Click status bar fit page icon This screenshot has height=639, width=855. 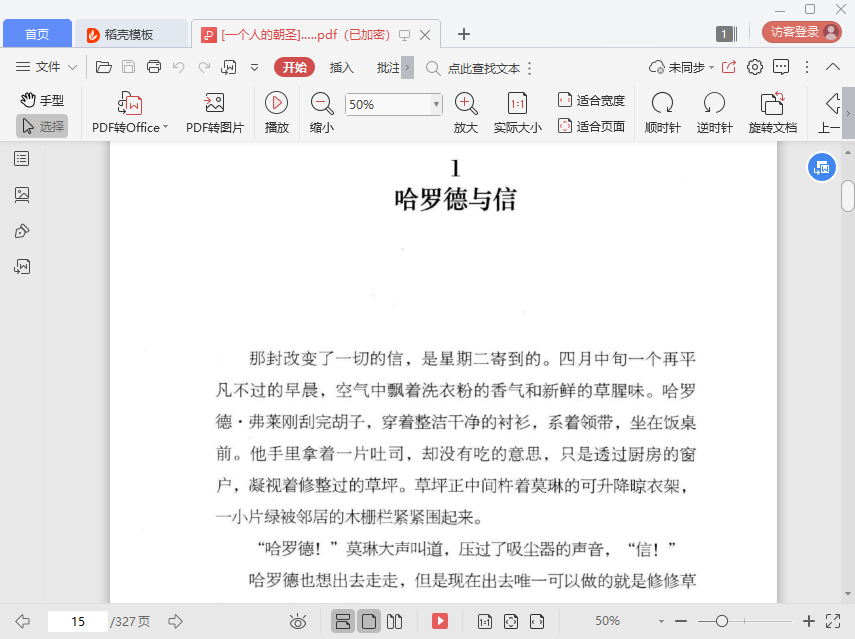coord(511,621)
